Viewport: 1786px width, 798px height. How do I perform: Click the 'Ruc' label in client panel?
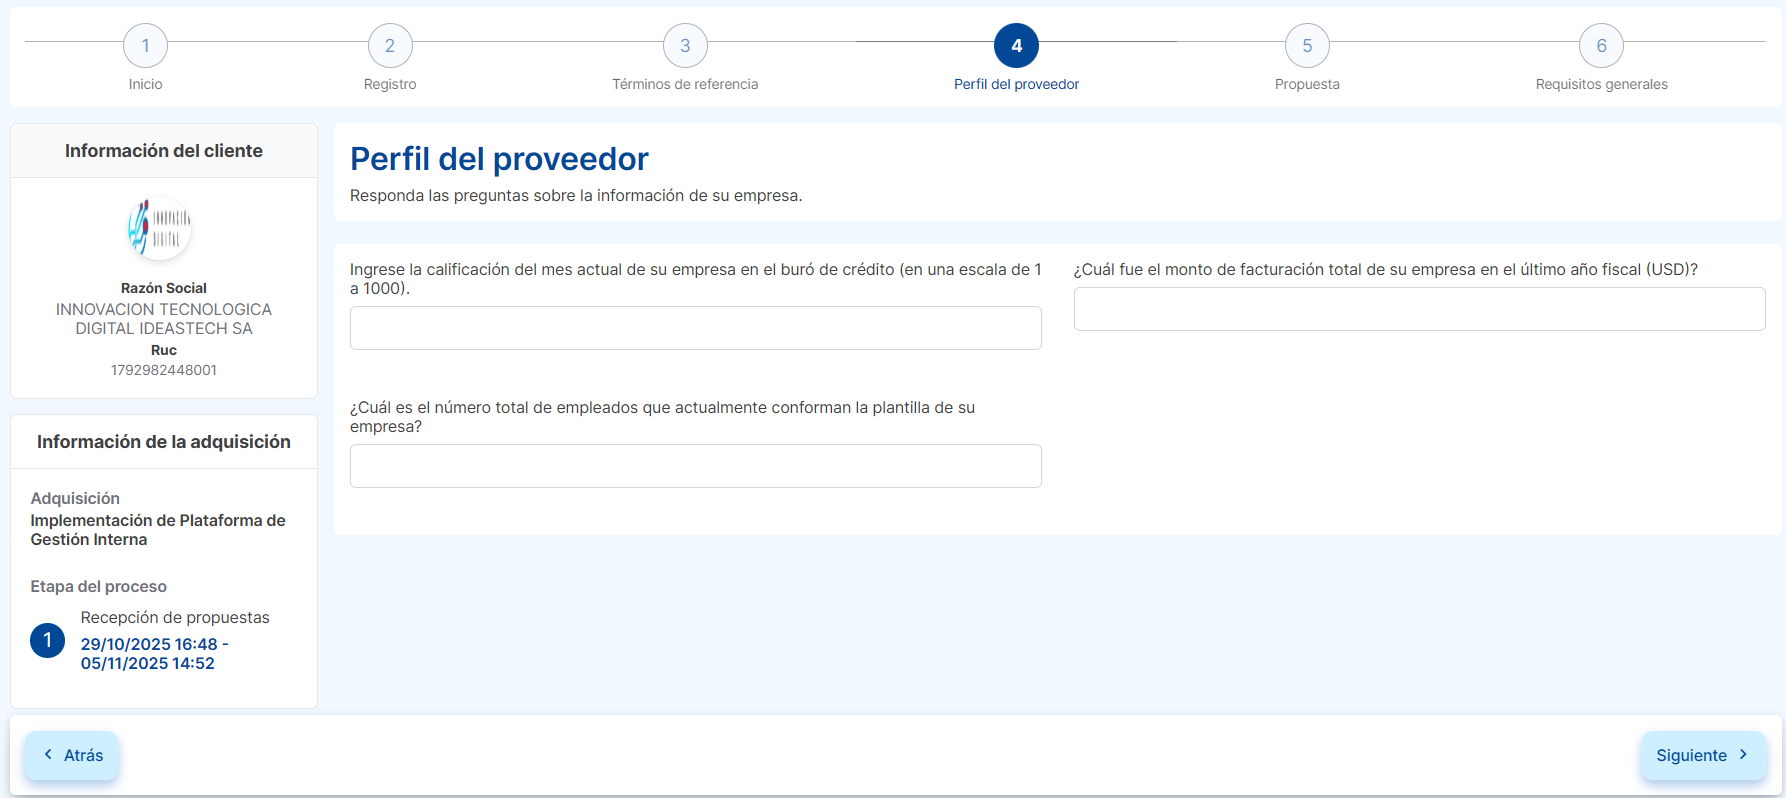[164, 350]
